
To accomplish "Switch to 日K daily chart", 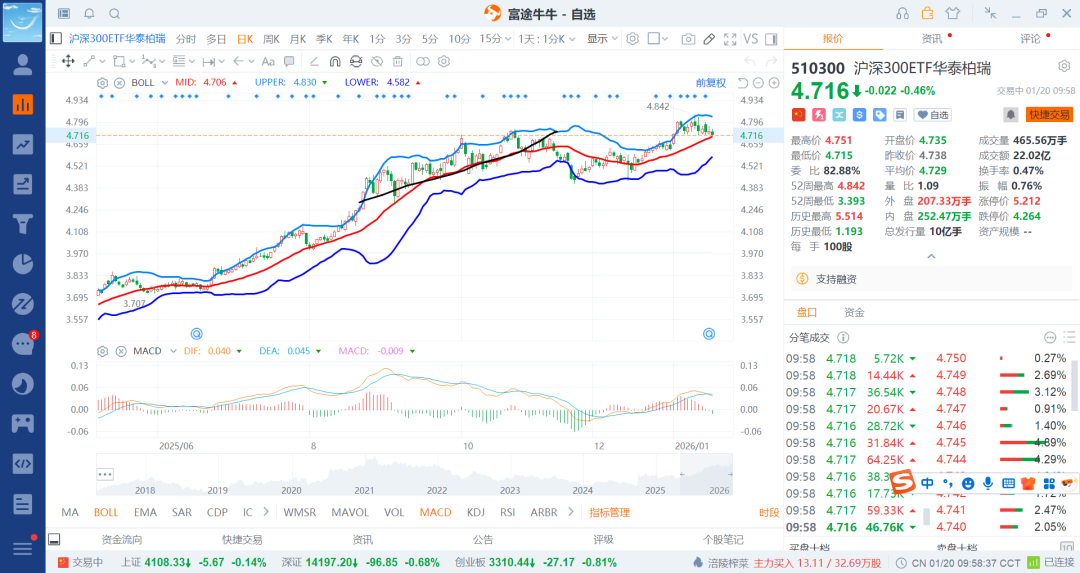I will 245,39.
